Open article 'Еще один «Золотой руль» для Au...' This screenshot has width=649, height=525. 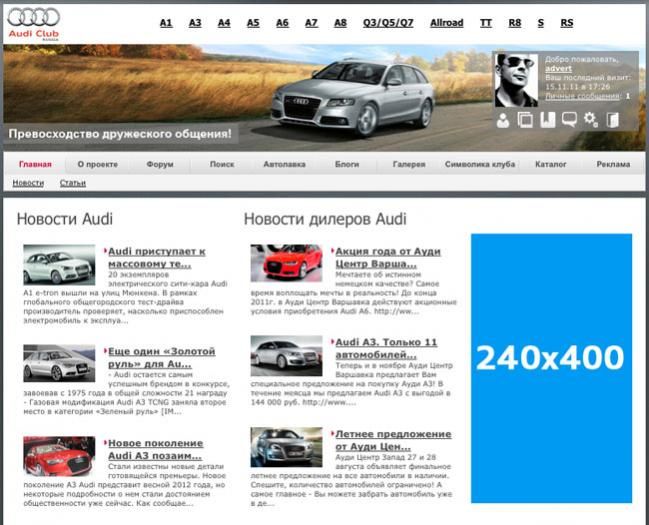pyautogui.click(x=161, y=358)
